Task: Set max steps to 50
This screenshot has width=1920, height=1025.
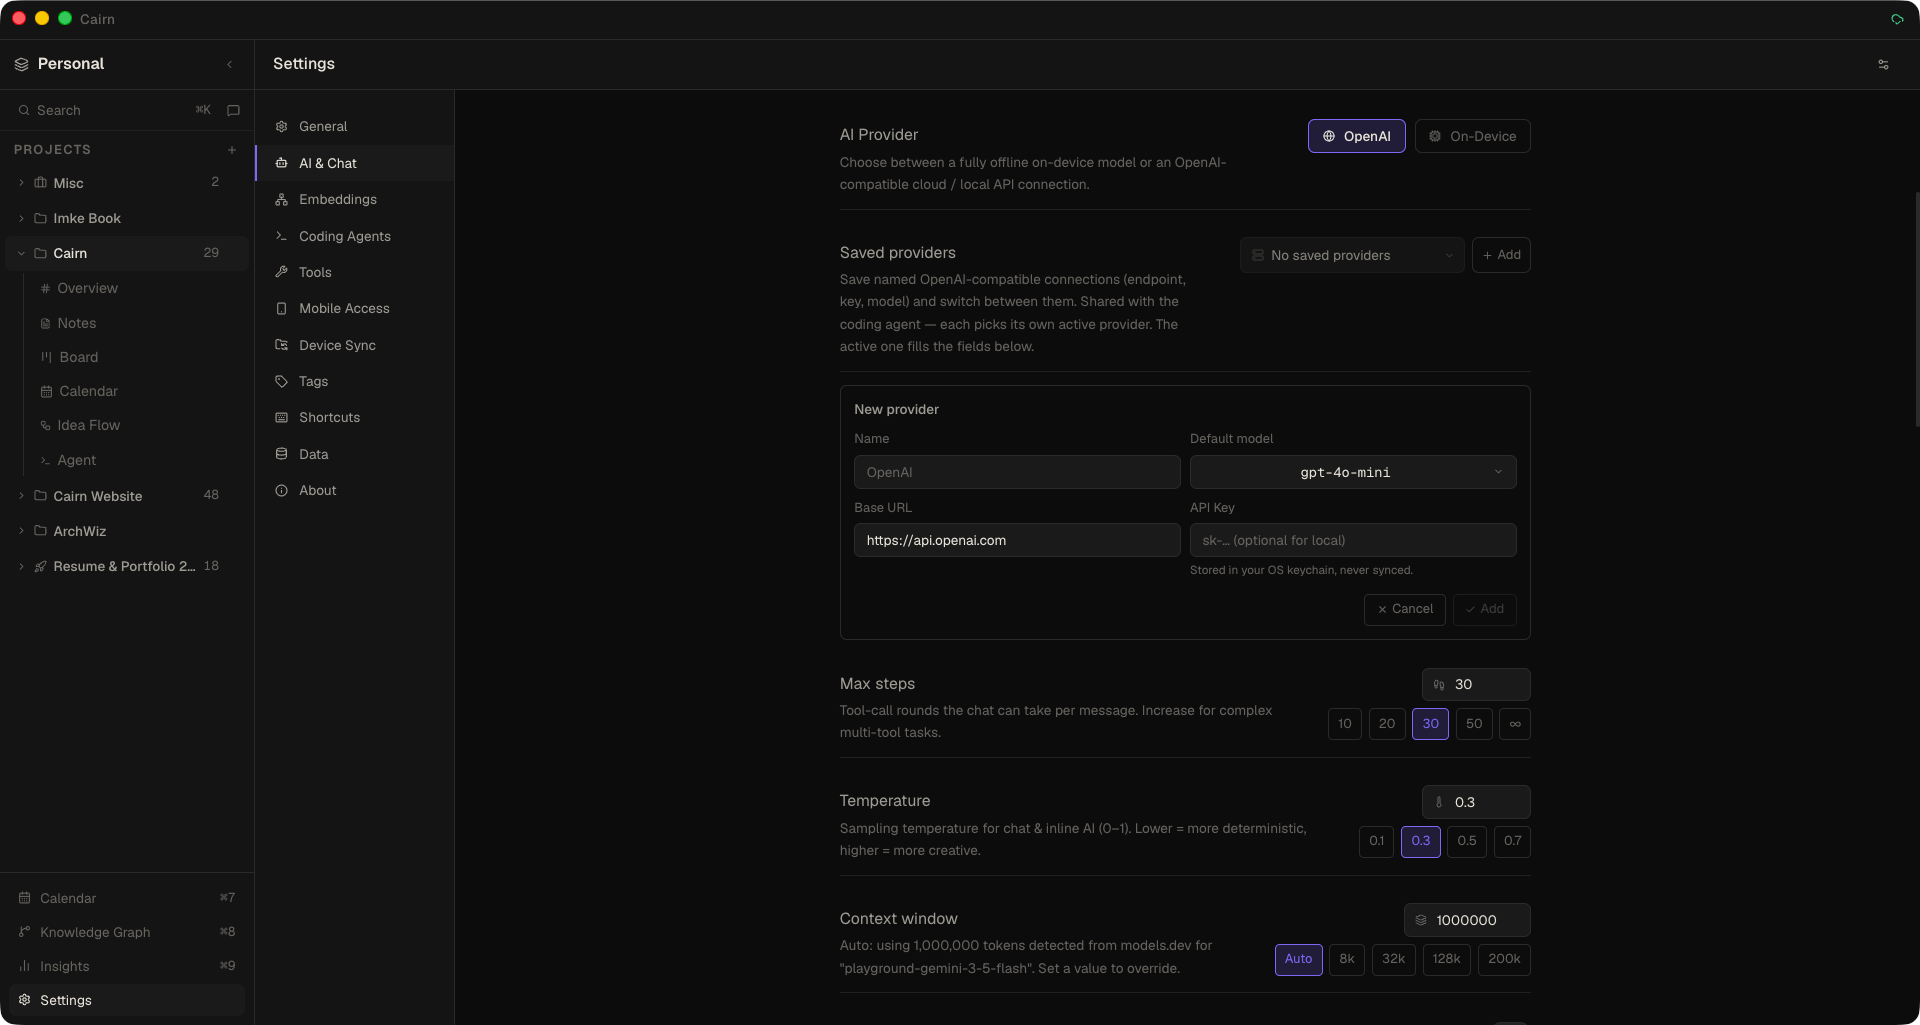Action: click(x=1474, y=724)
